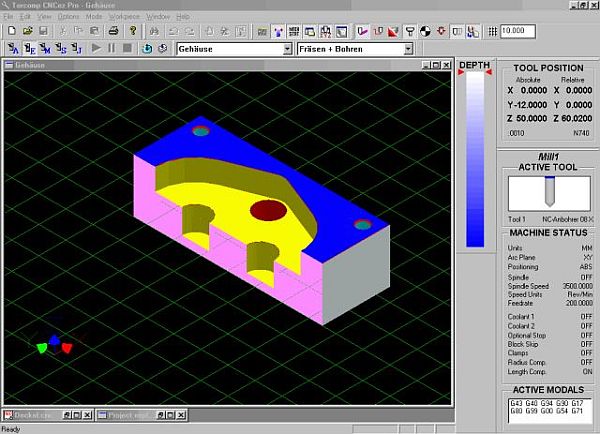This screenshot has height=434, width=600.
Task: Expand the 'Fräsen + Bohren' dropdown
Action: (408, 48)
